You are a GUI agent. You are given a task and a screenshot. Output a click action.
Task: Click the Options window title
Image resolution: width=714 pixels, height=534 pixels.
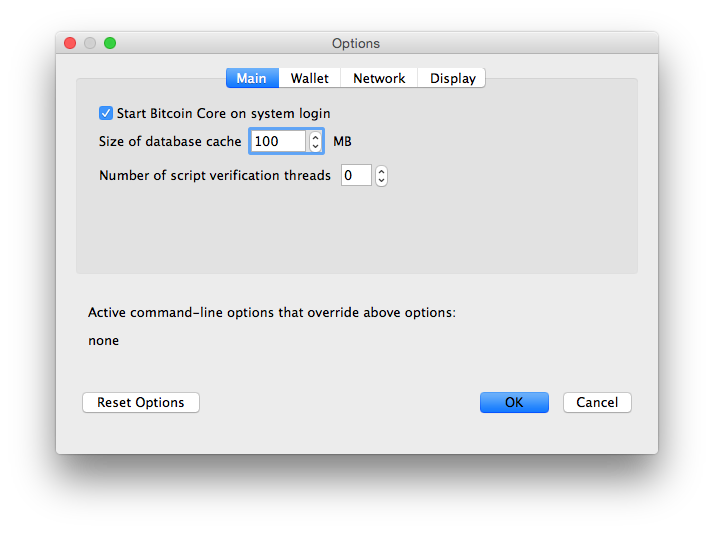356,44
